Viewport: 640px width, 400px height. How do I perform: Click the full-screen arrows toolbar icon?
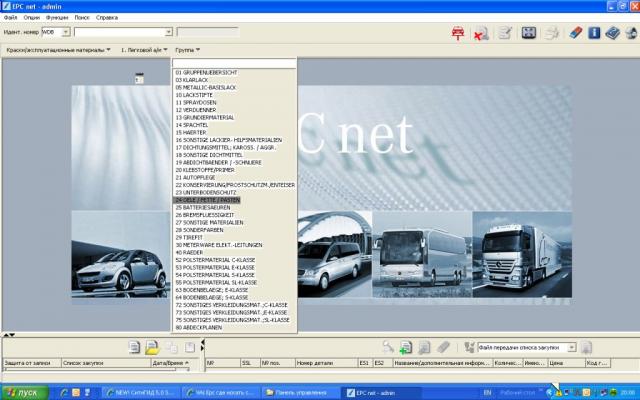click(x=529, y=33)
